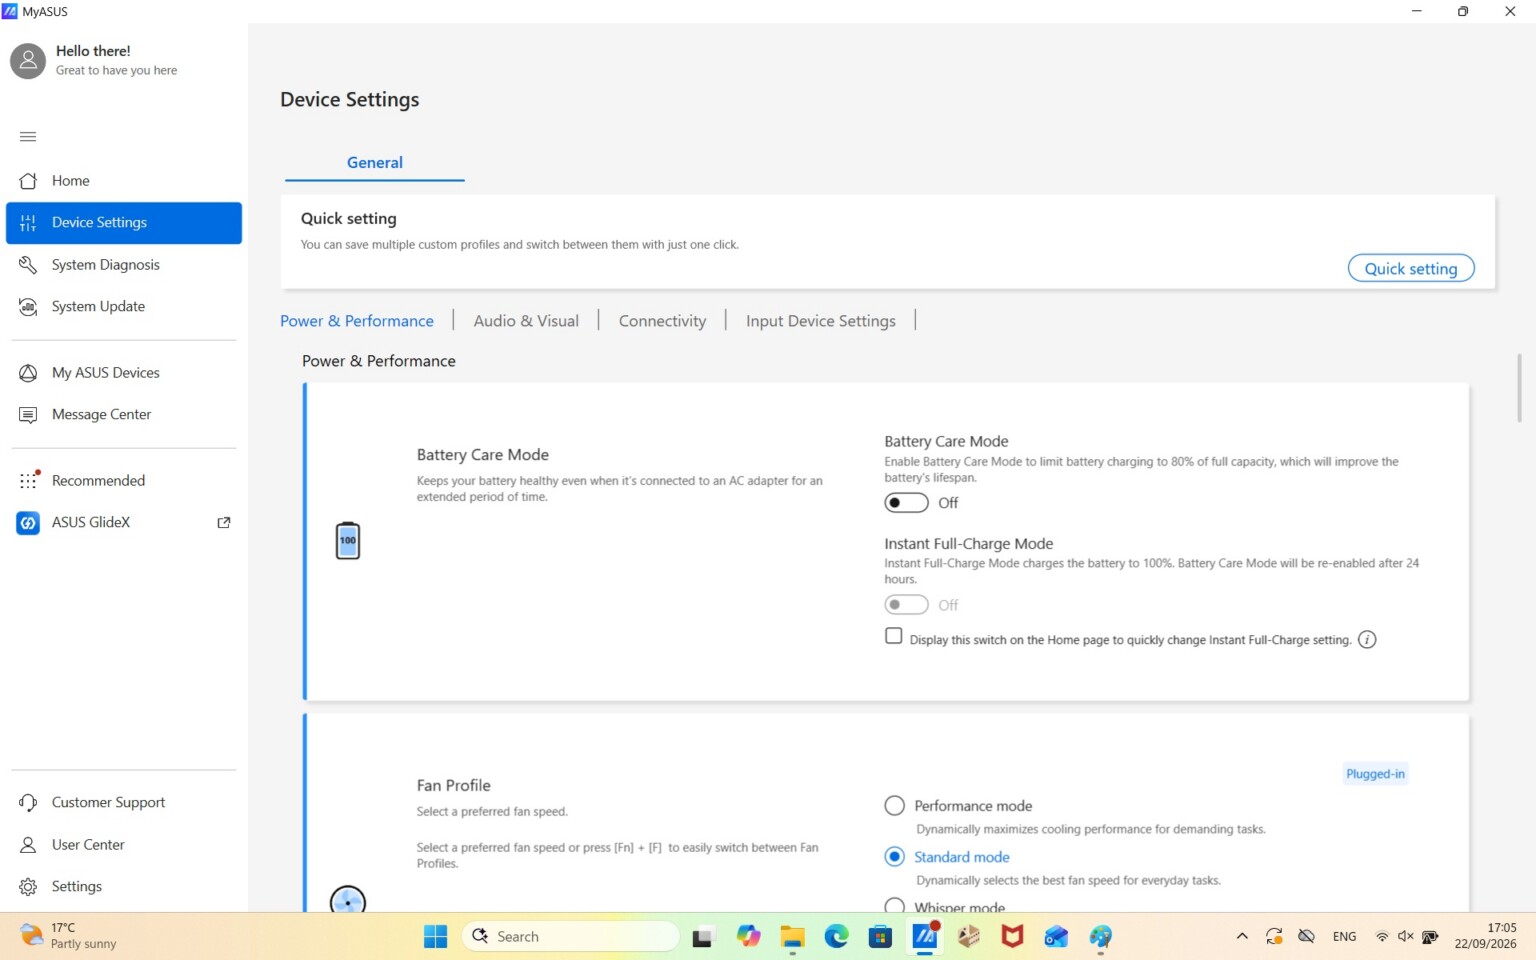Click the settings page vertical scrollbar
1536x960 pixels.
pos(1519,388)
